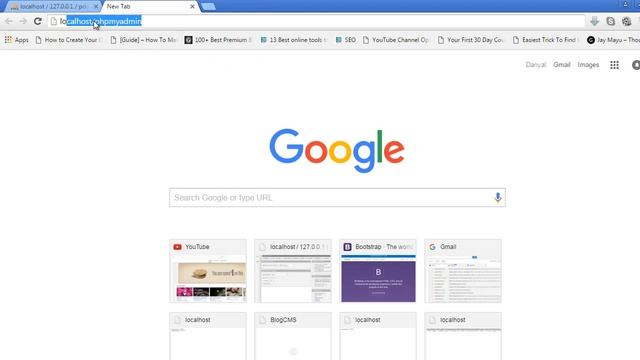Open the '[Guide] – How To' bookmark
This screenshot has height=360, width=640.
point(143,40)
